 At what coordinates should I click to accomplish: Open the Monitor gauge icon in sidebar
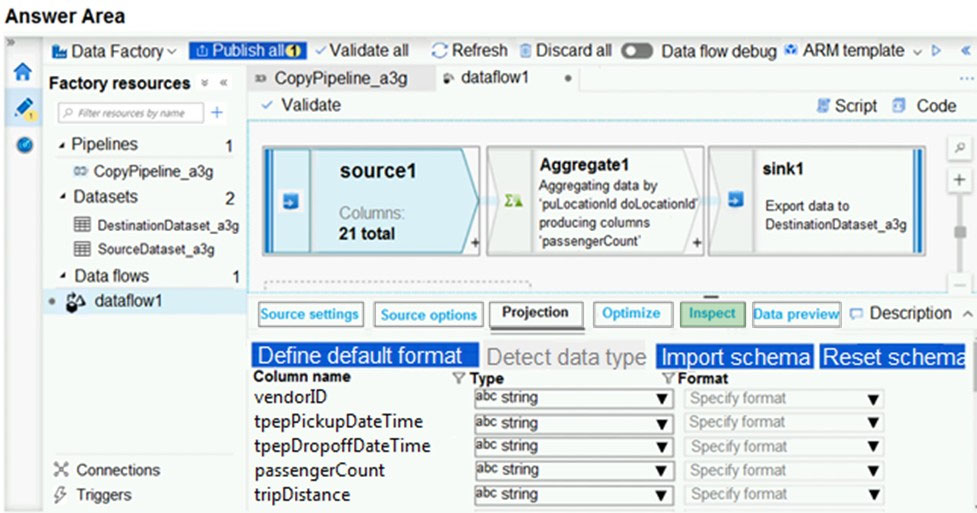point(24,145)
